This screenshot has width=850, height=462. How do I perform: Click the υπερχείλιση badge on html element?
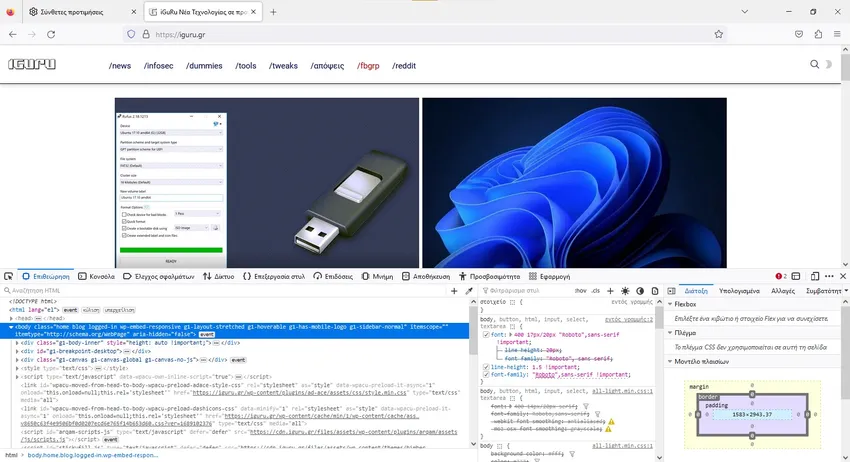[x=119, y=310]
